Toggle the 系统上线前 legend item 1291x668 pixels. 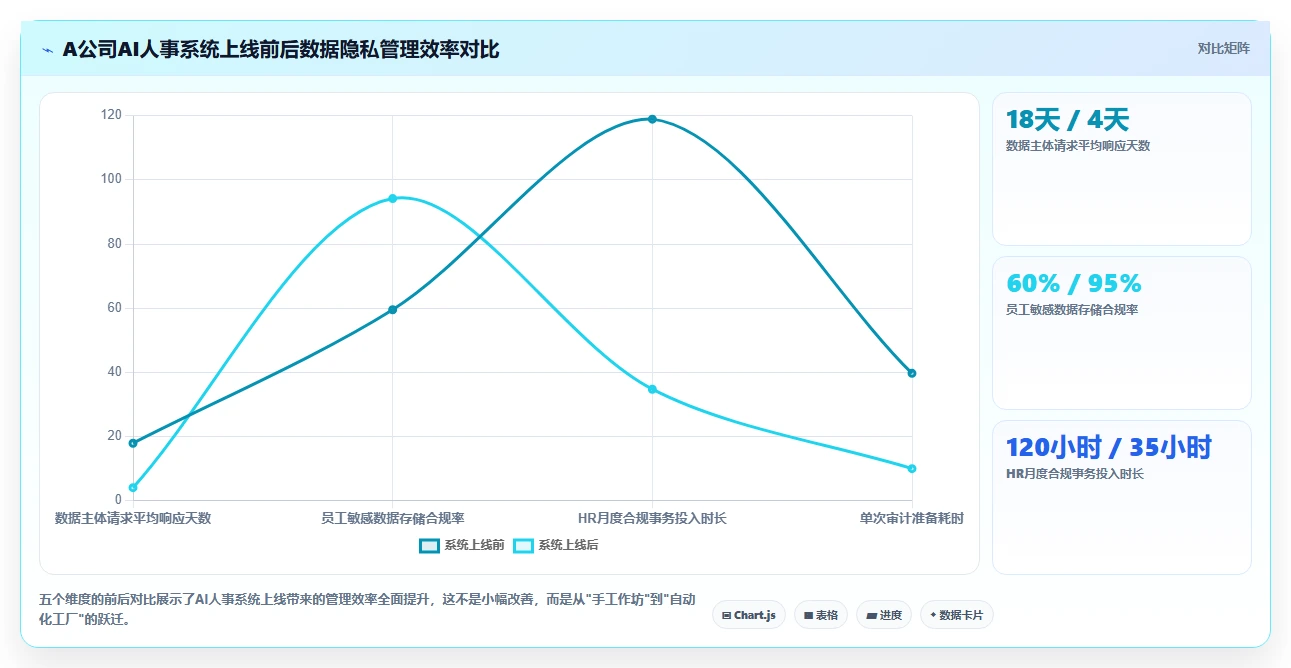(x=462, y=545)
